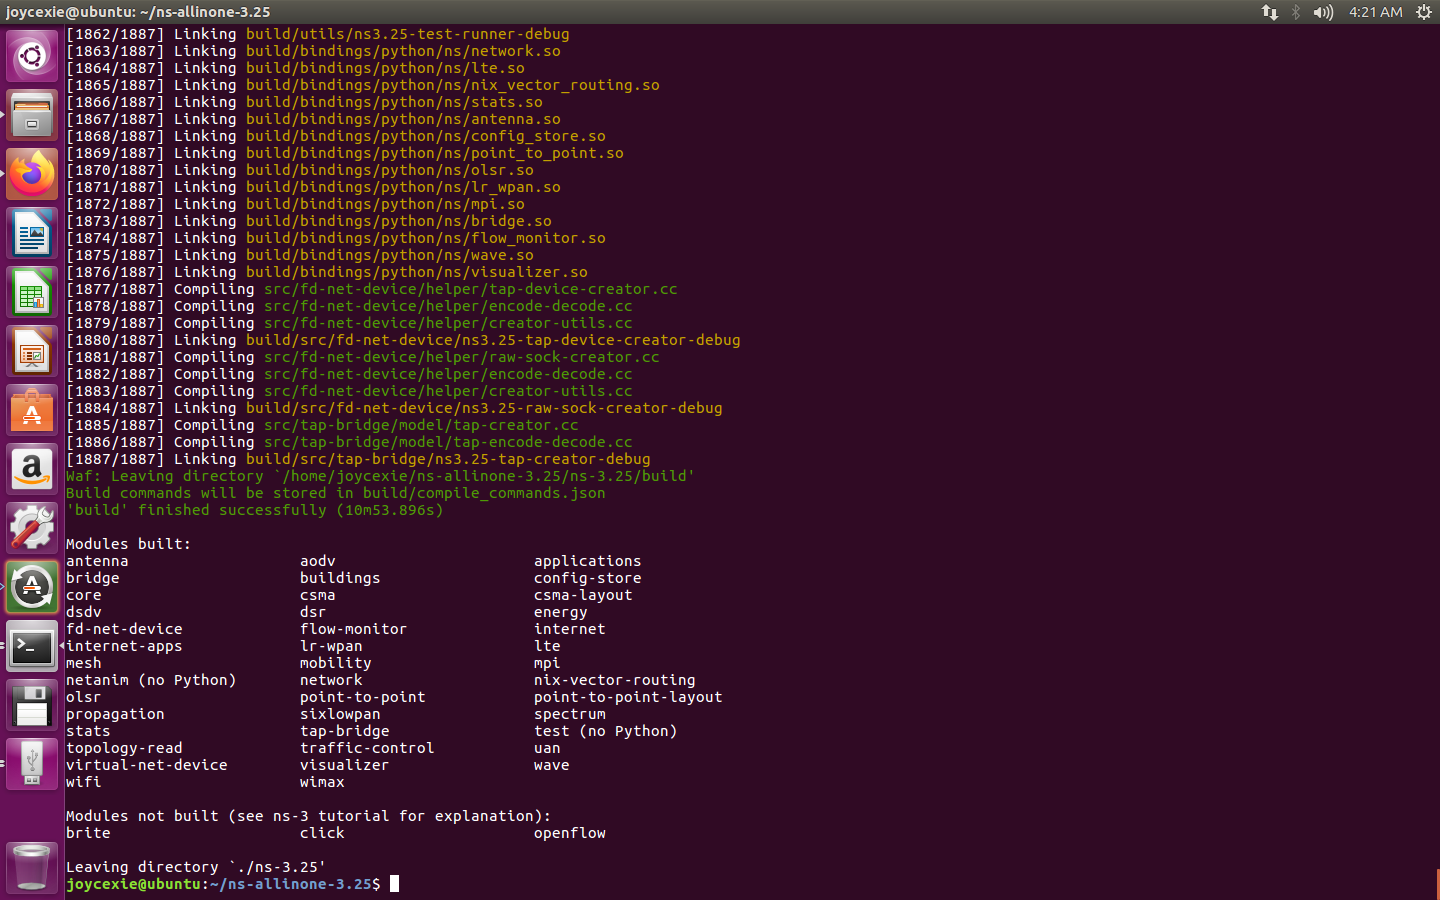Click the 'build' finished successfully line
The image size is (1440, 900).
pyautogui.click(x=254, y=510)
